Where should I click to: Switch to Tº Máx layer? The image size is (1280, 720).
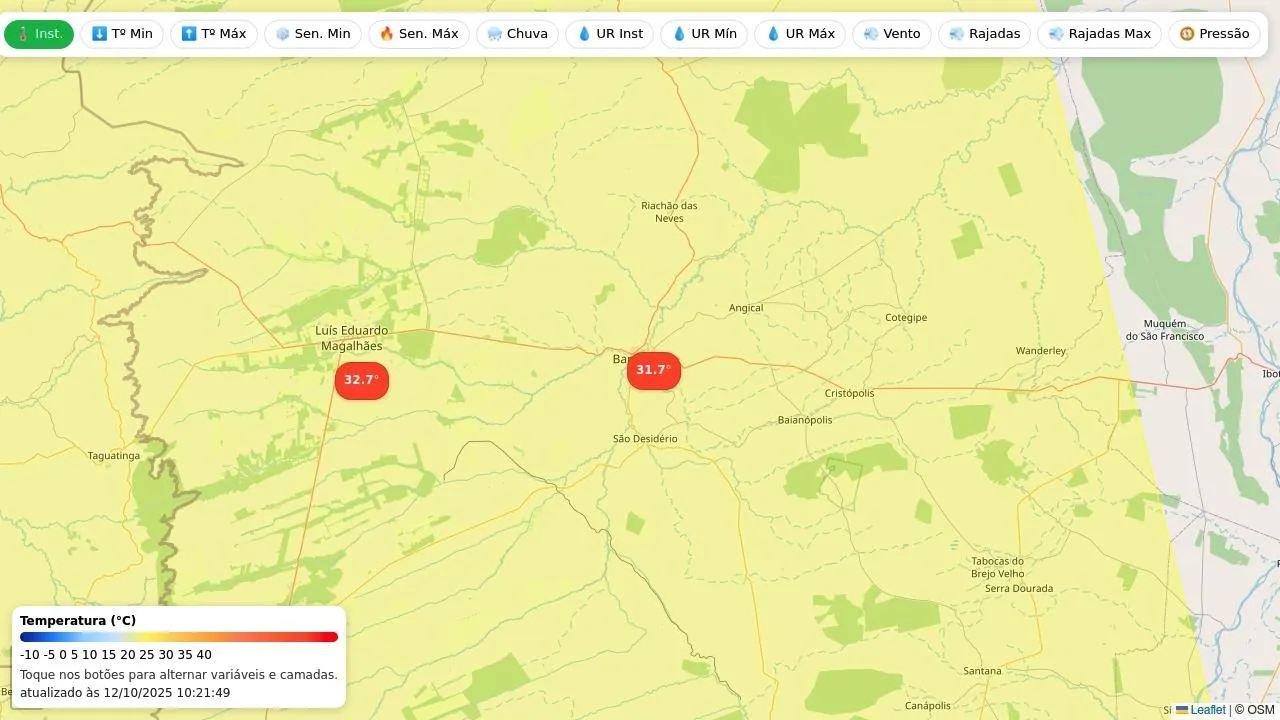(214, 34)
